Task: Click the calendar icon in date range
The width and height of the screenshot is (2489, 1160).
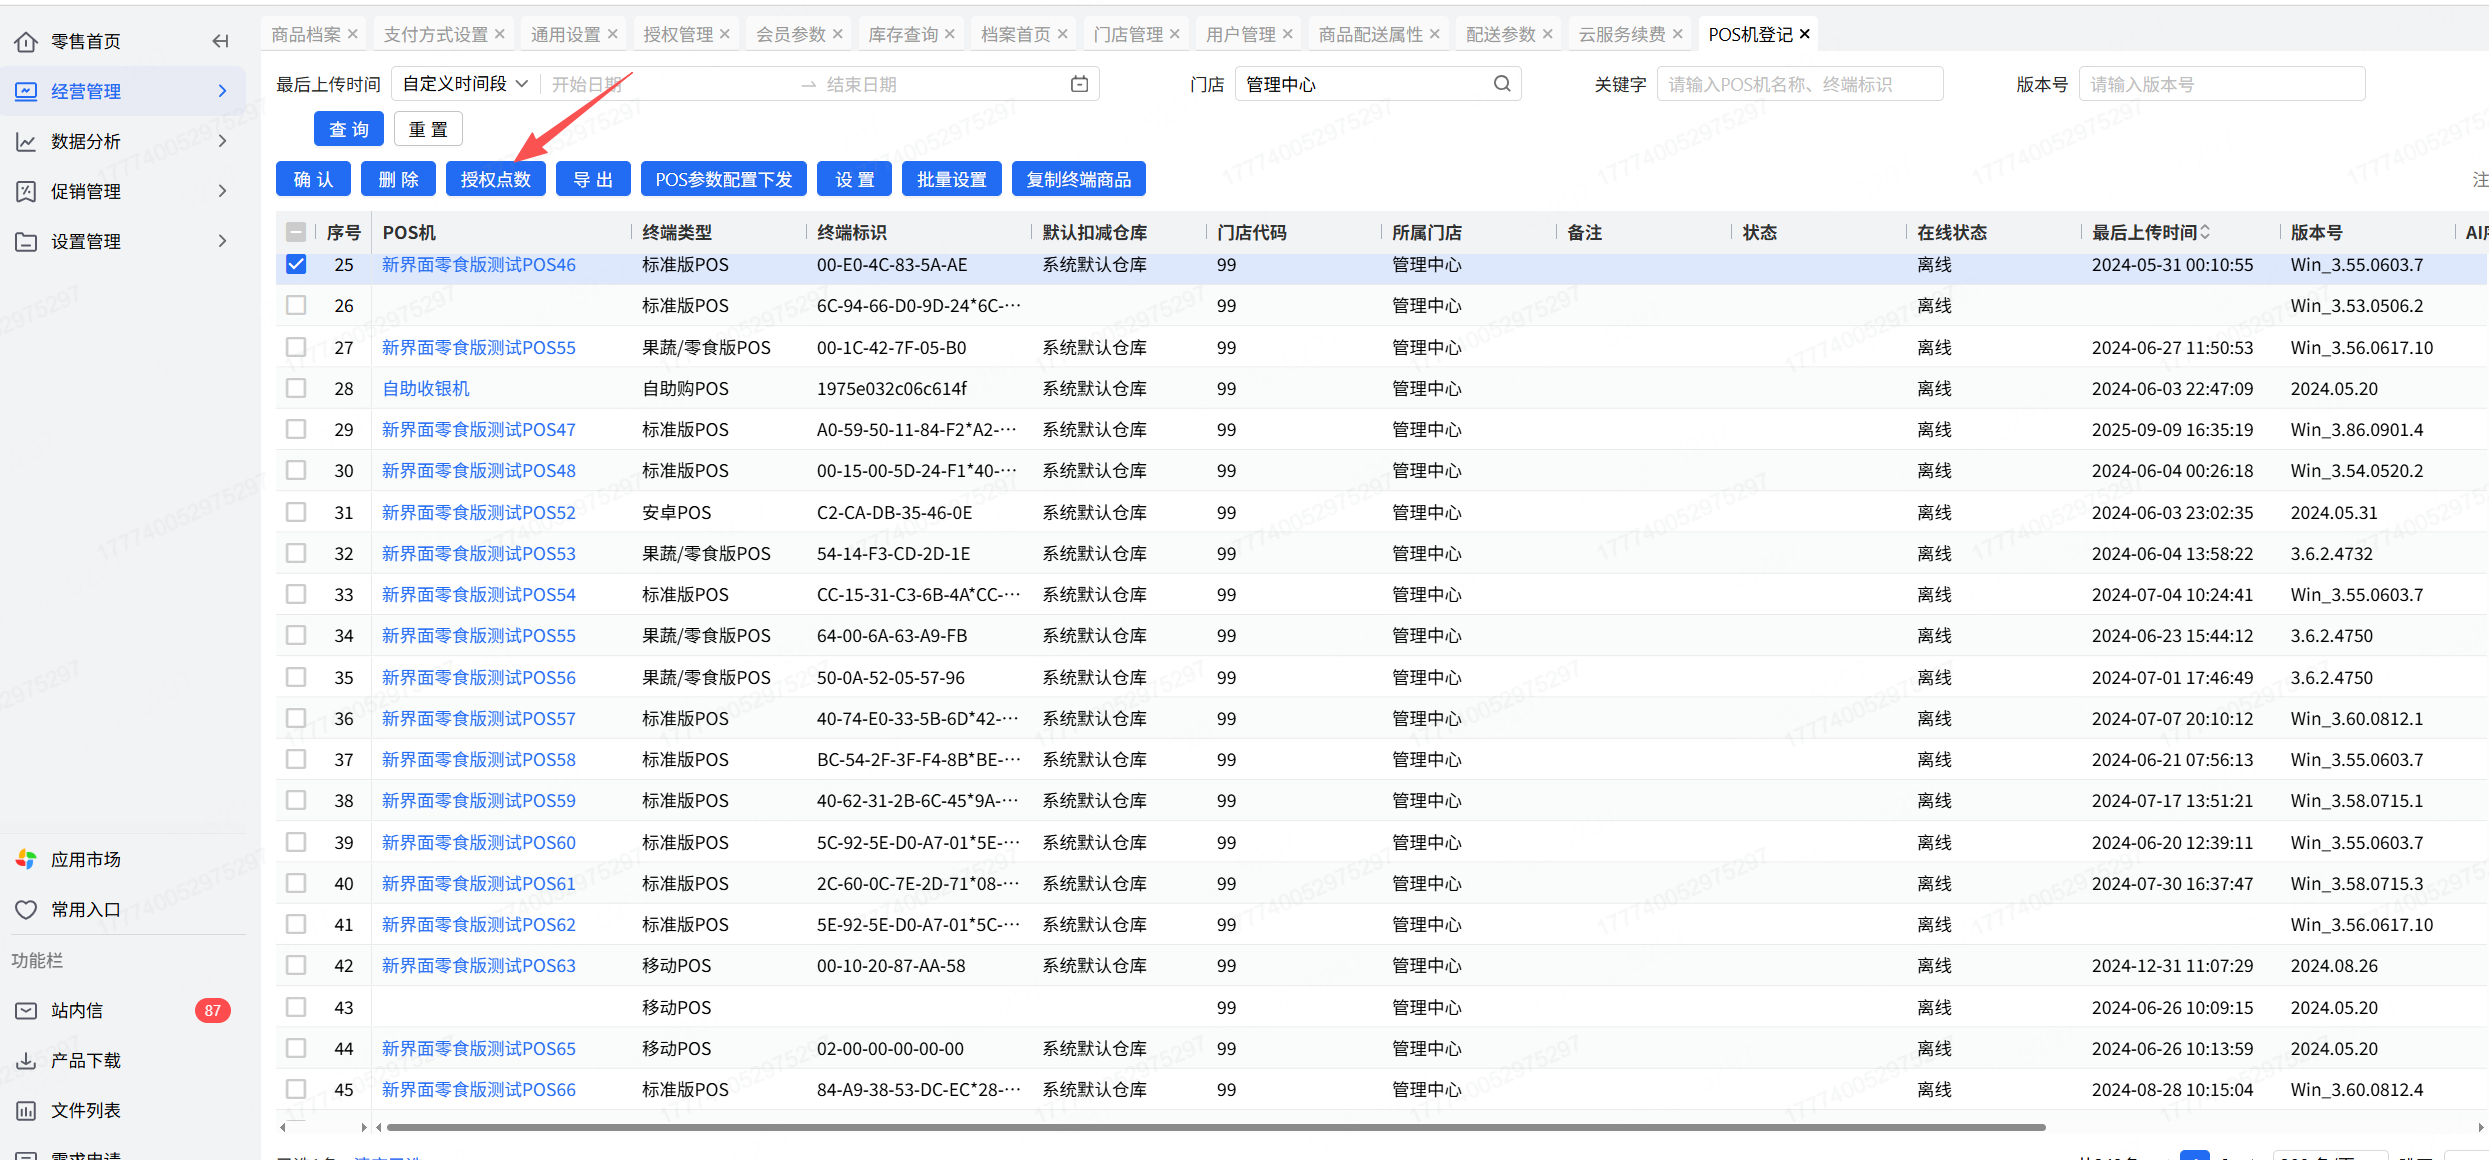Action: click(1079, 84)
